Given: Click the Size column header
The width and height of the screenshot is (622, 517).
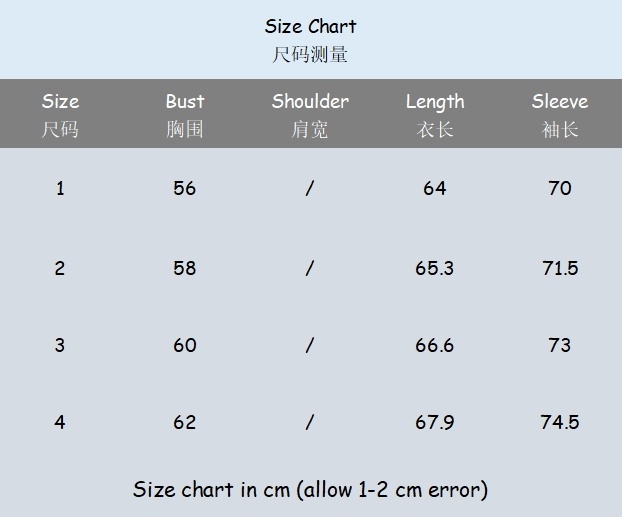Looking at the screenshot, I should click(x=60, y=102).
